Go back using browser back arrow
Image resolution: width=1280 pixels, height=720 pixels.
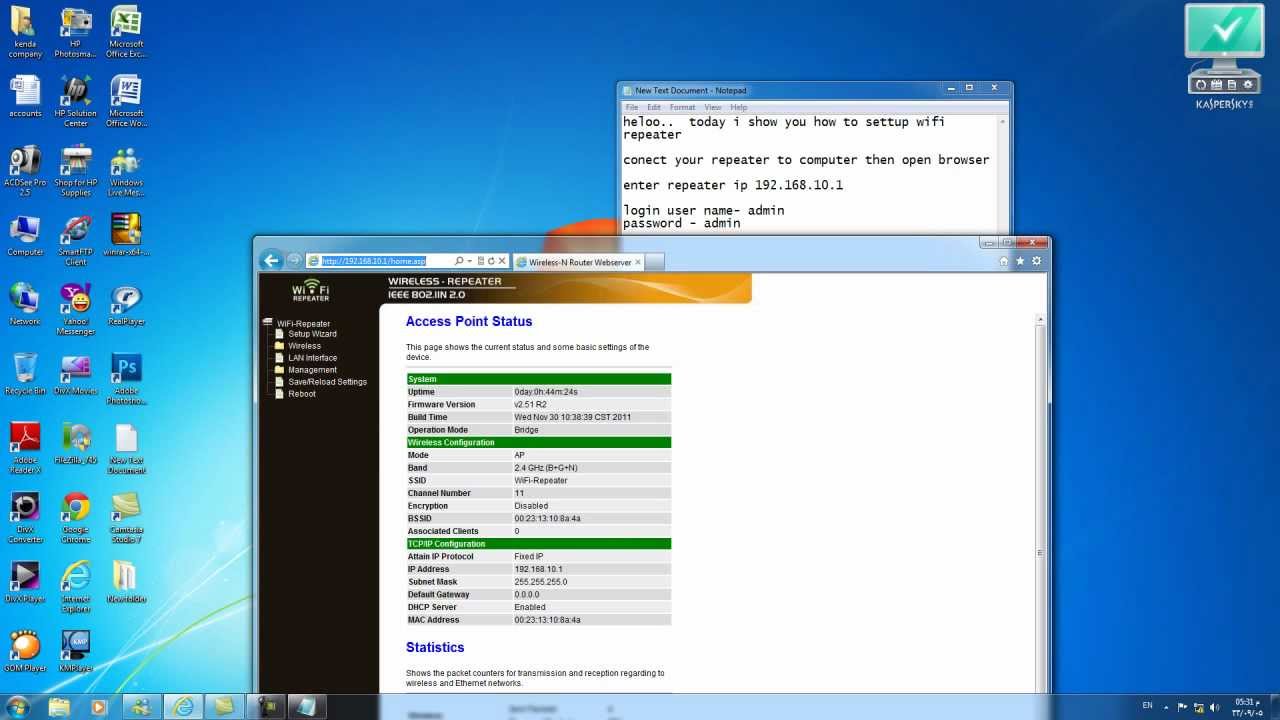point(271,260)
